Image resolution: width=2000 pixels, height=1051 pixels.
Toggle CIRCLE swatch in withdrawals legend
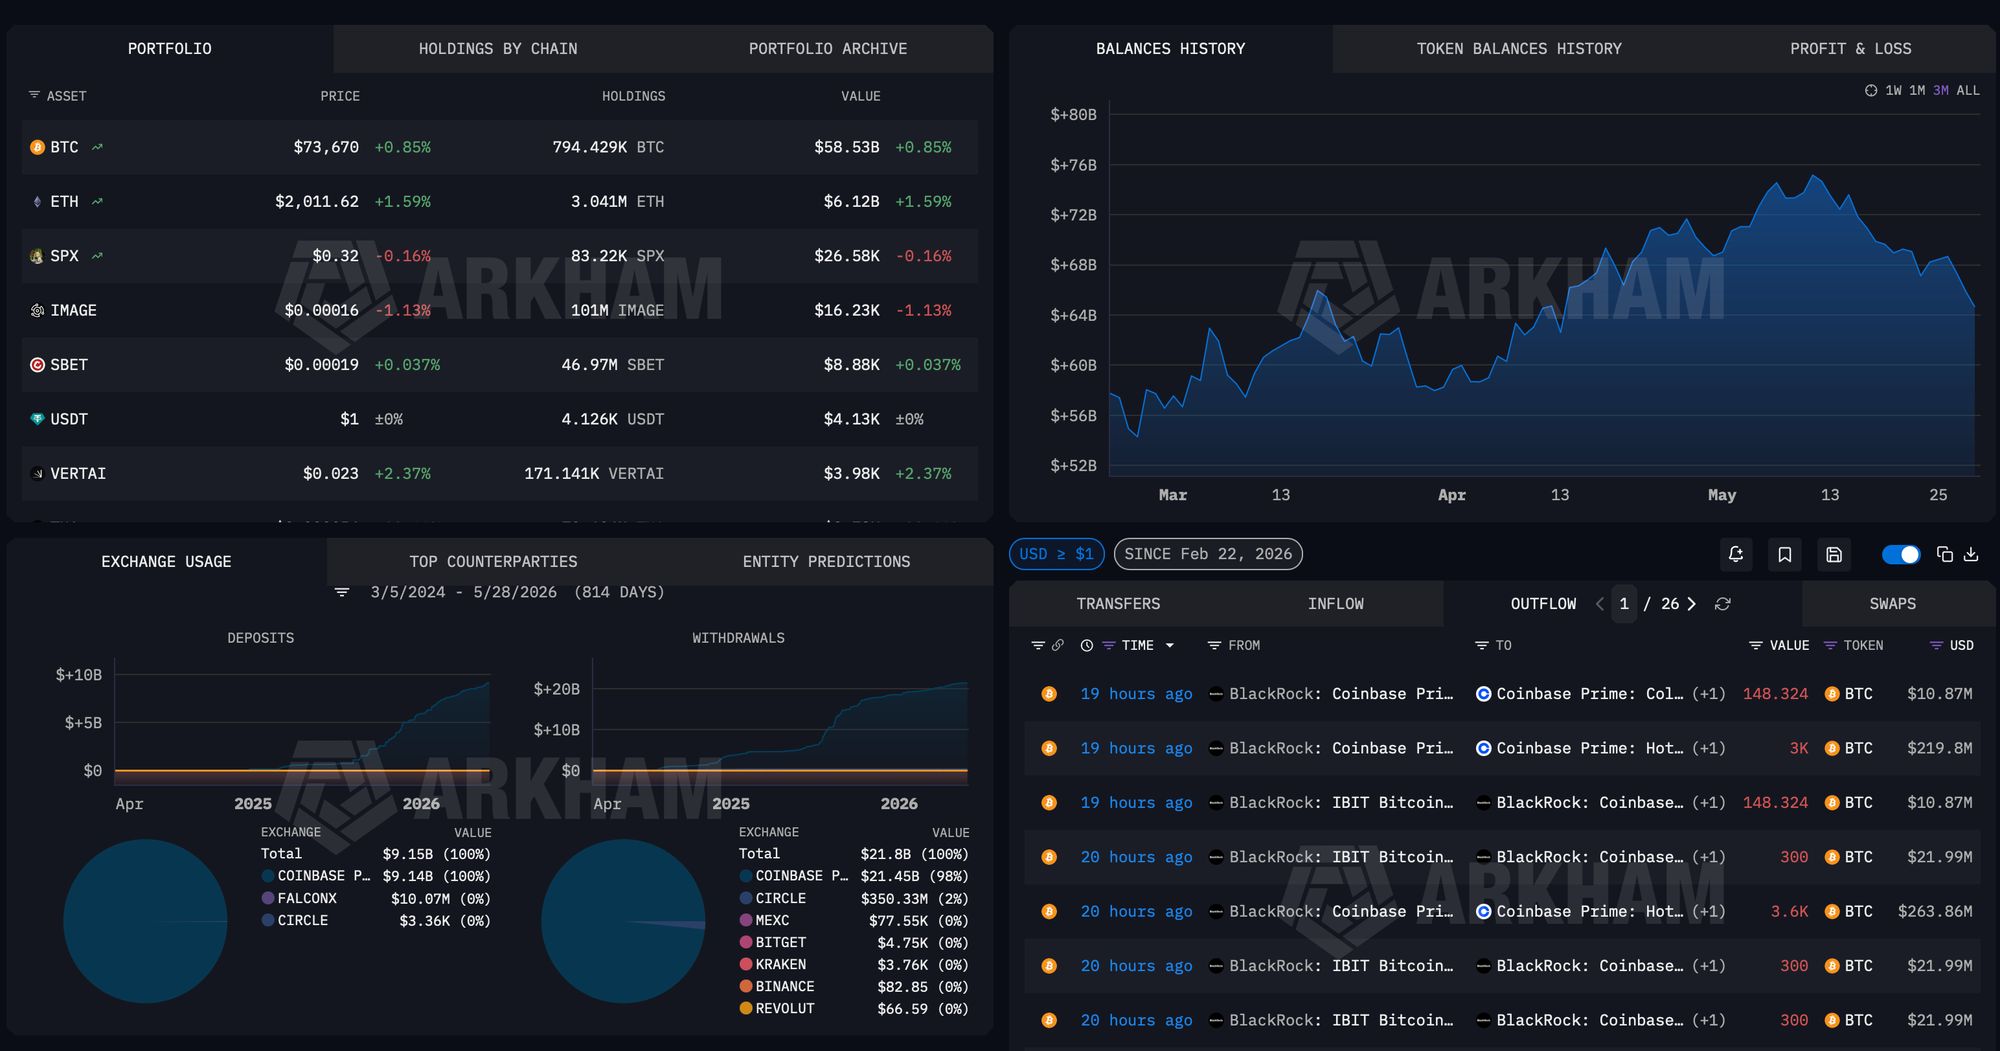point(746,898)
